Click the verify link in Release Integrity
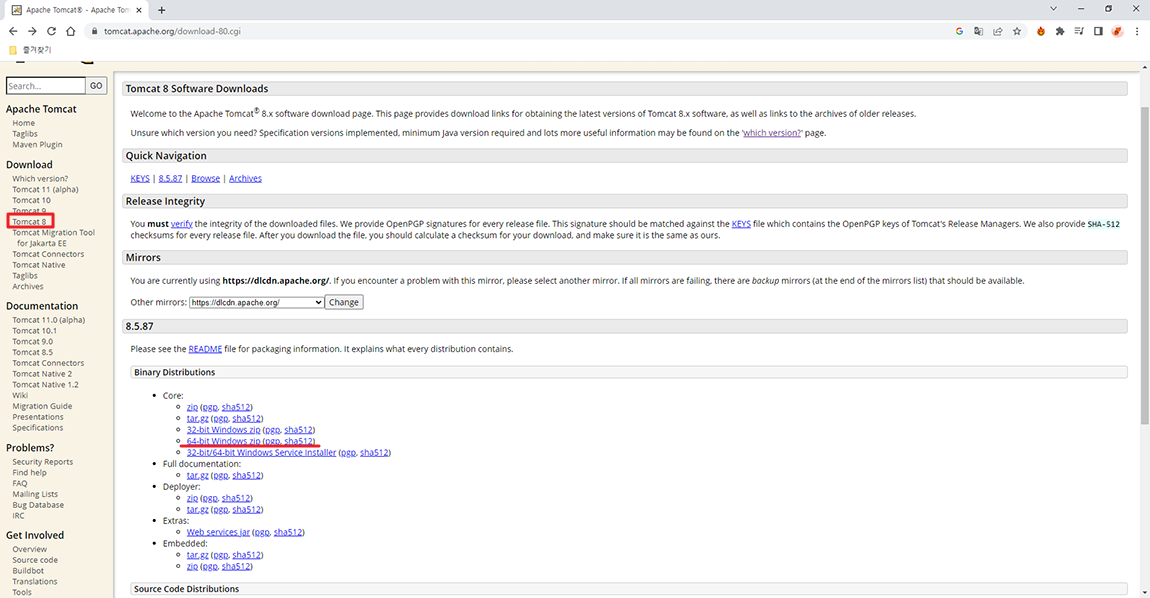The width and height of the screenshot is (1150, 598). point(181,224)
